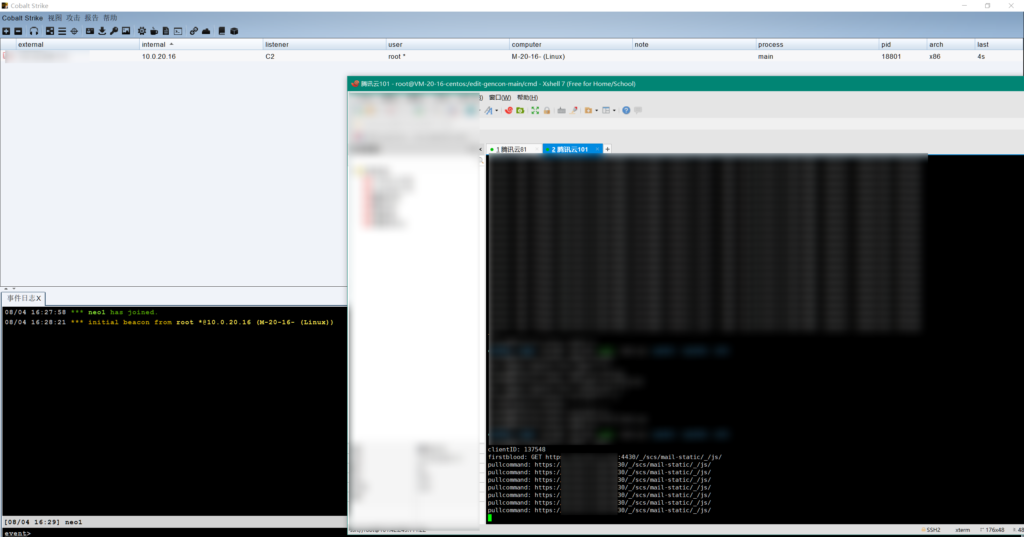The height and width of the screenshot is (537, 1024).
Task: Switch to Session Table view icon
Action: coord(62,31)
